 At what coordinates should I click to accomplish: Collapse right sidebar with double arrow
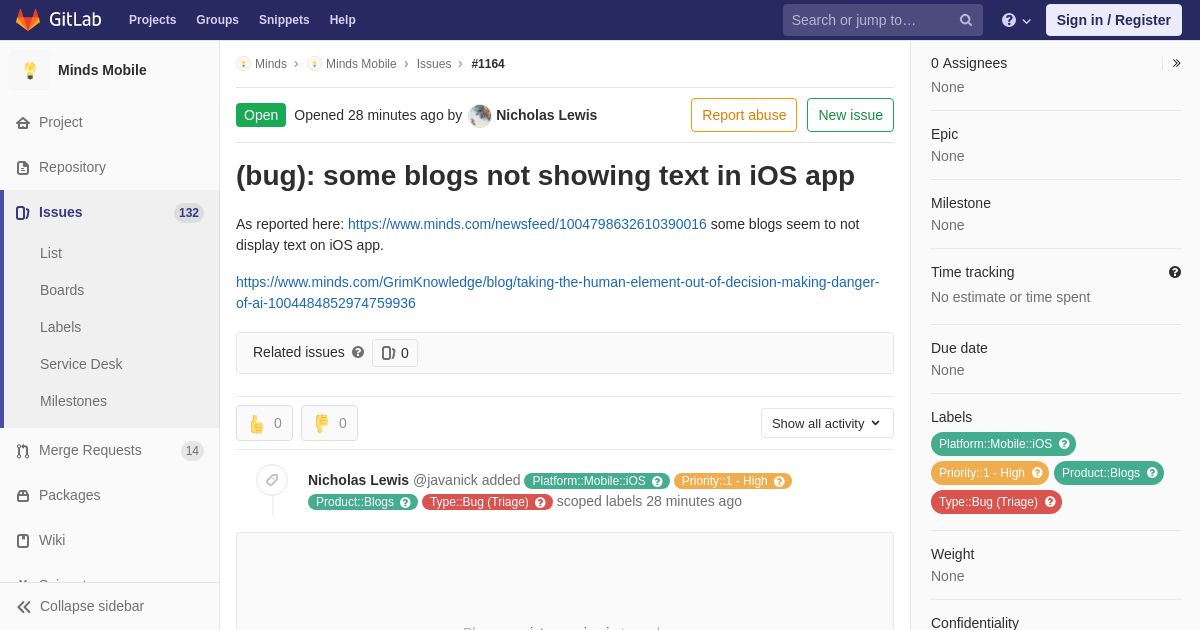1176,63
